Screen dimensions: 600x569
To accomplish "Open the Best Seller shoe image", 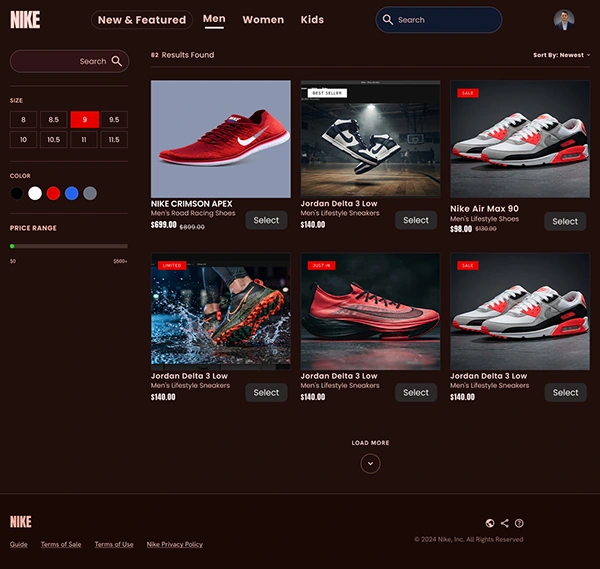I will [x=370, y=139].
